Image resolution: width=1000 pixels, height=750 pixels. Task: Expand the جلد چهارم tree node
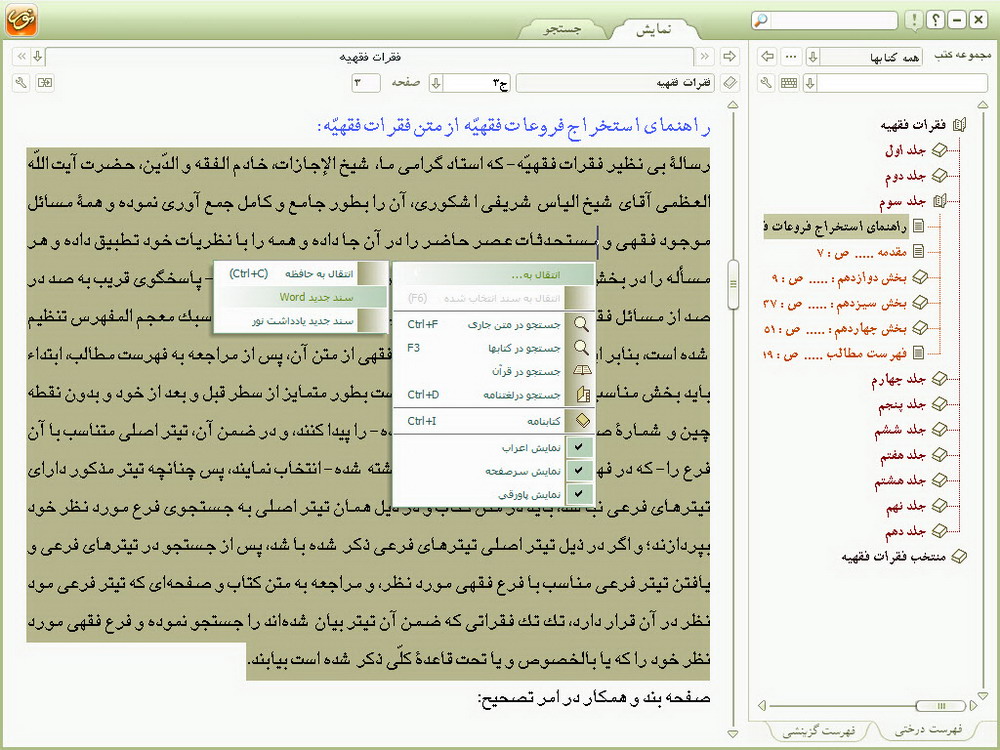tap(939, 379)
